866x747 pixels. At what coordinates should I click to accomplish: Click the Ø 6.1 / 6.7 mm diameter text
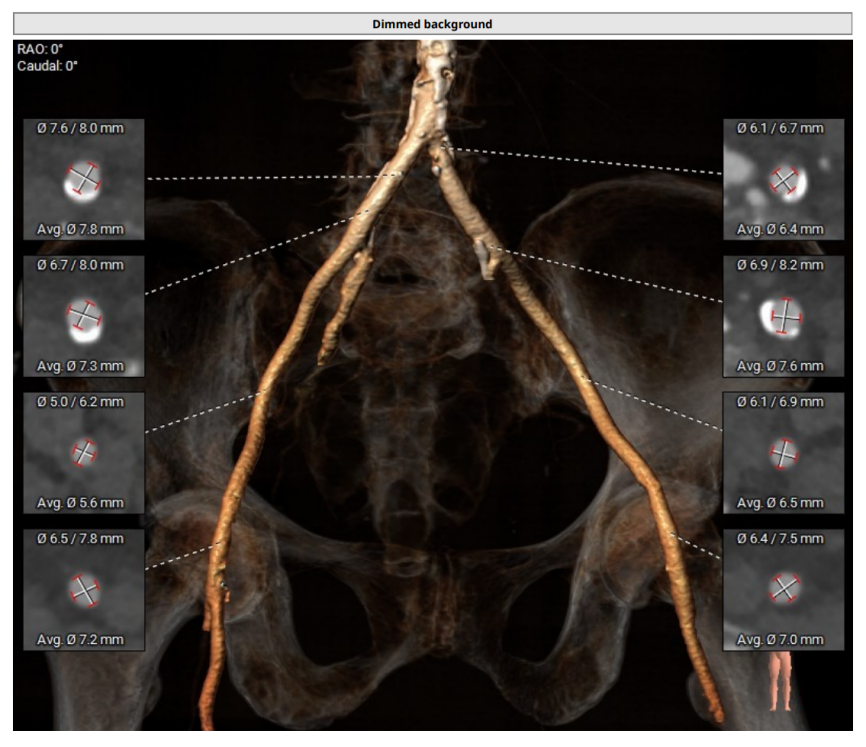pos(780,128)
